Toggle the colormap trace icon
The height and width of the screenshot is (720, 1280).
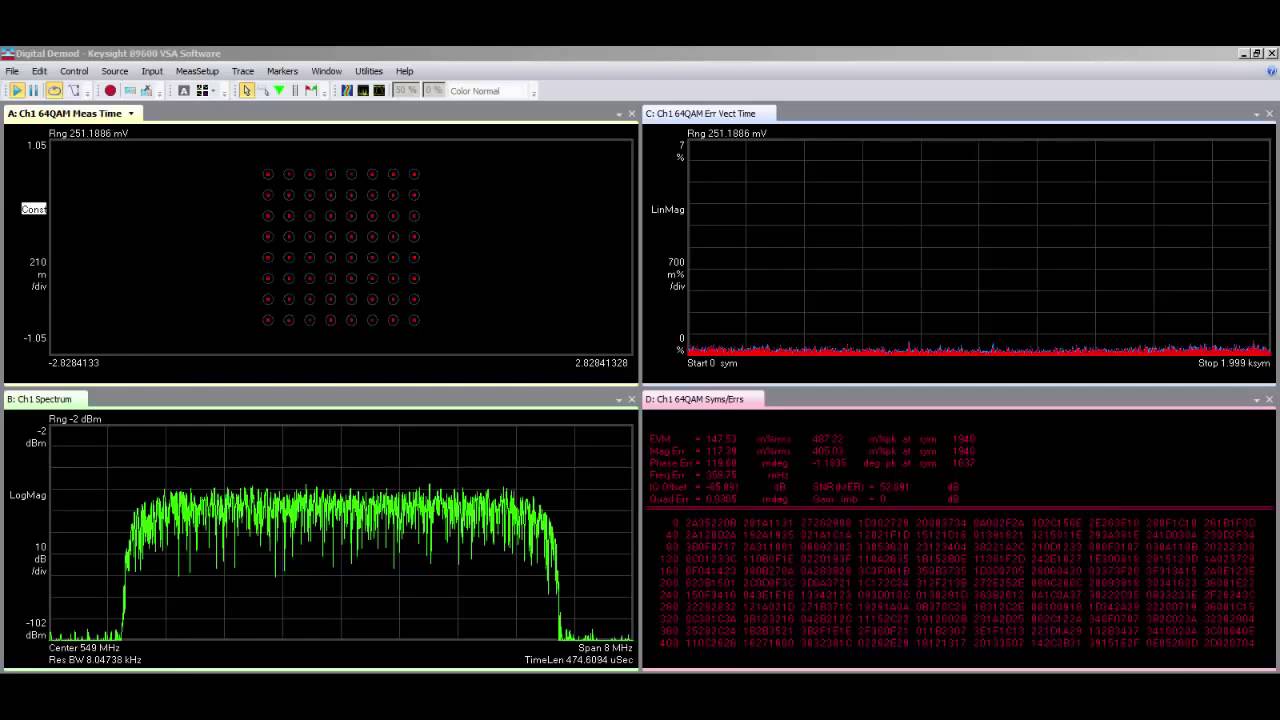347,90
